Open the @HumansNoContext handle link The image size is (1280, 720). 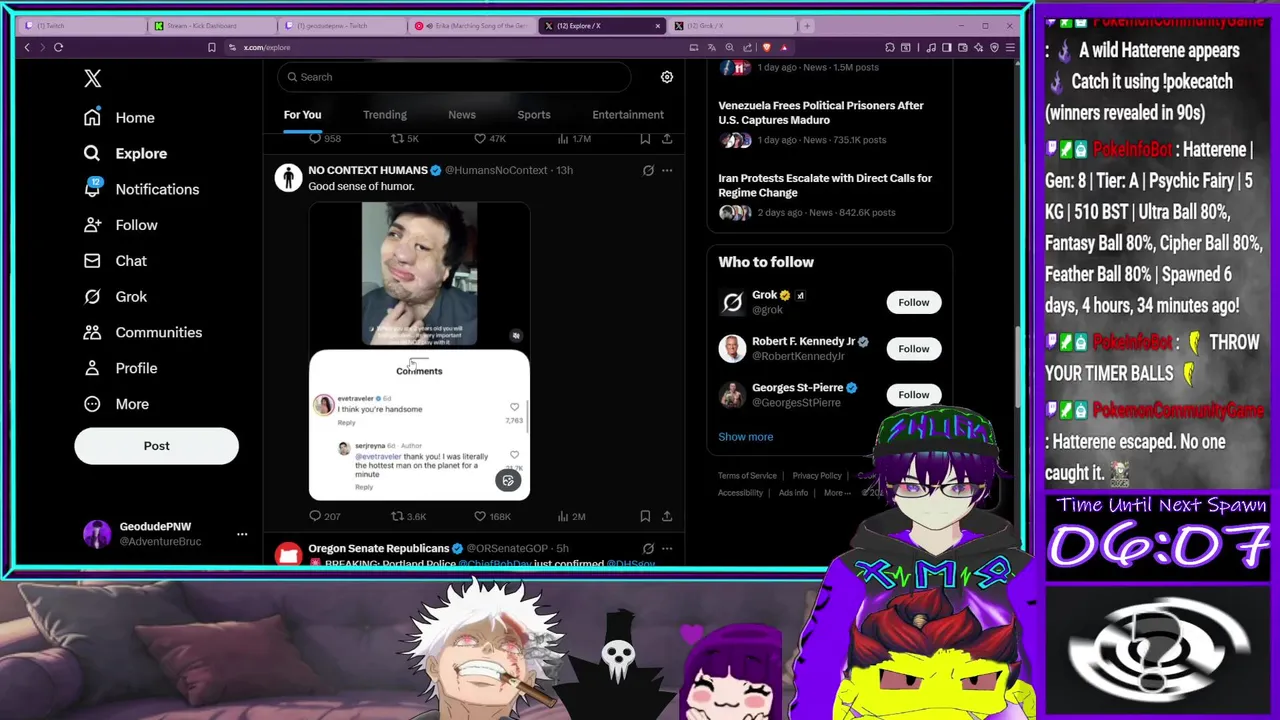point(496,170)
